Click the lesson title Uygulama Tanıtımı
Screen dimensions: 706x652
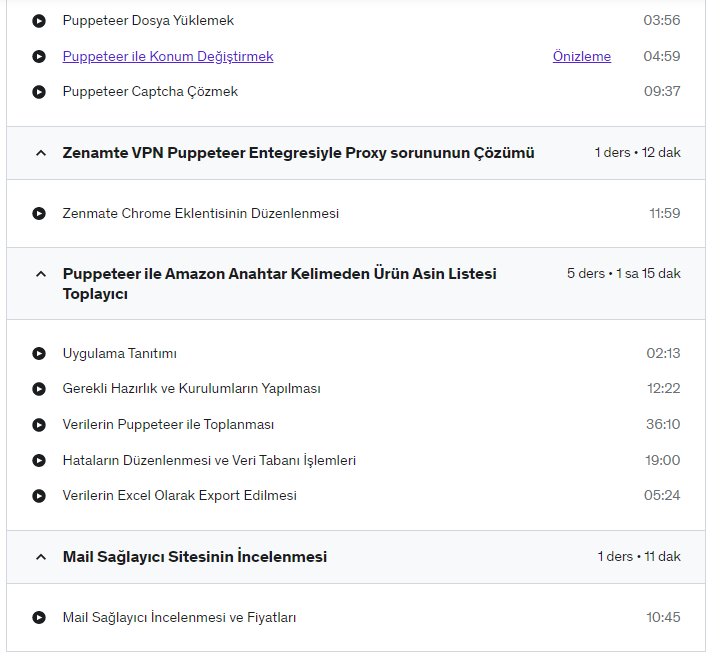120,353
